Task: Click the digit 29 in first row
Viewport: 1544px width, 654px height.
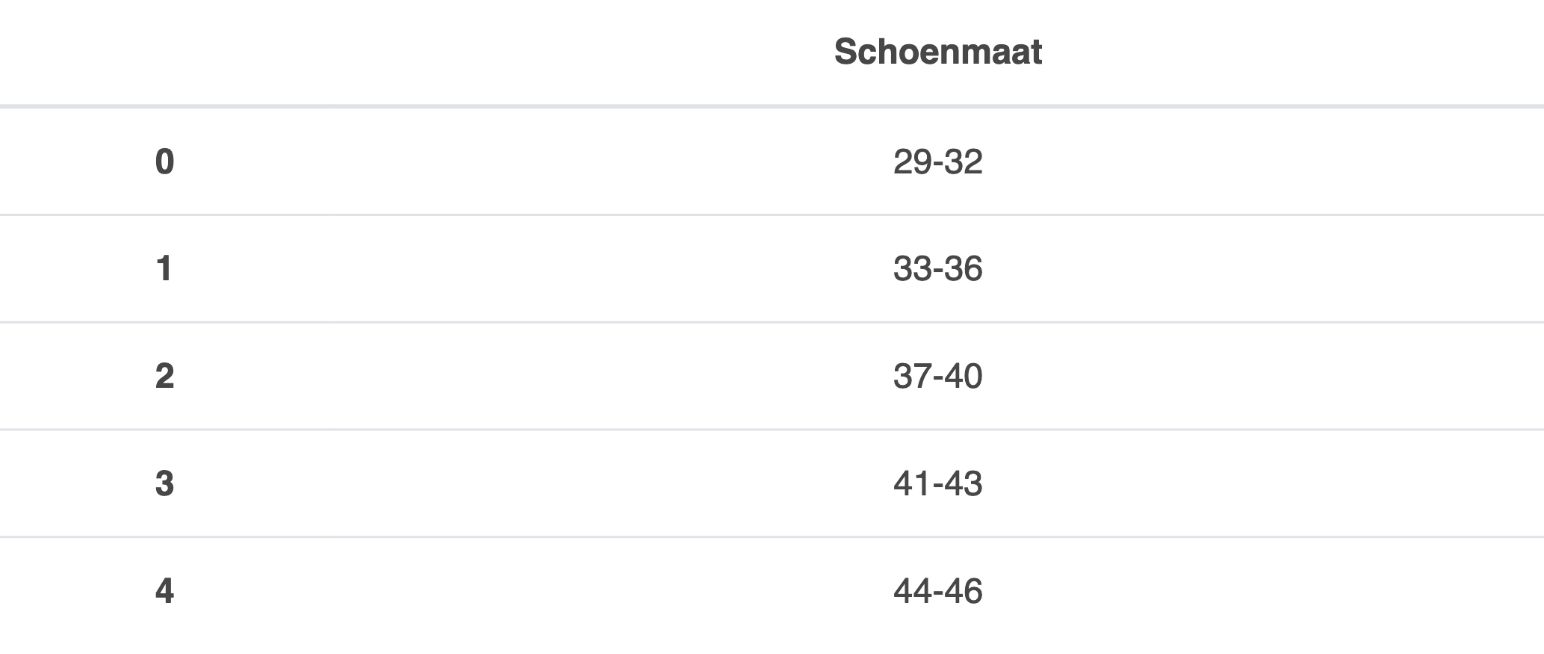Action: coord(912,162)
